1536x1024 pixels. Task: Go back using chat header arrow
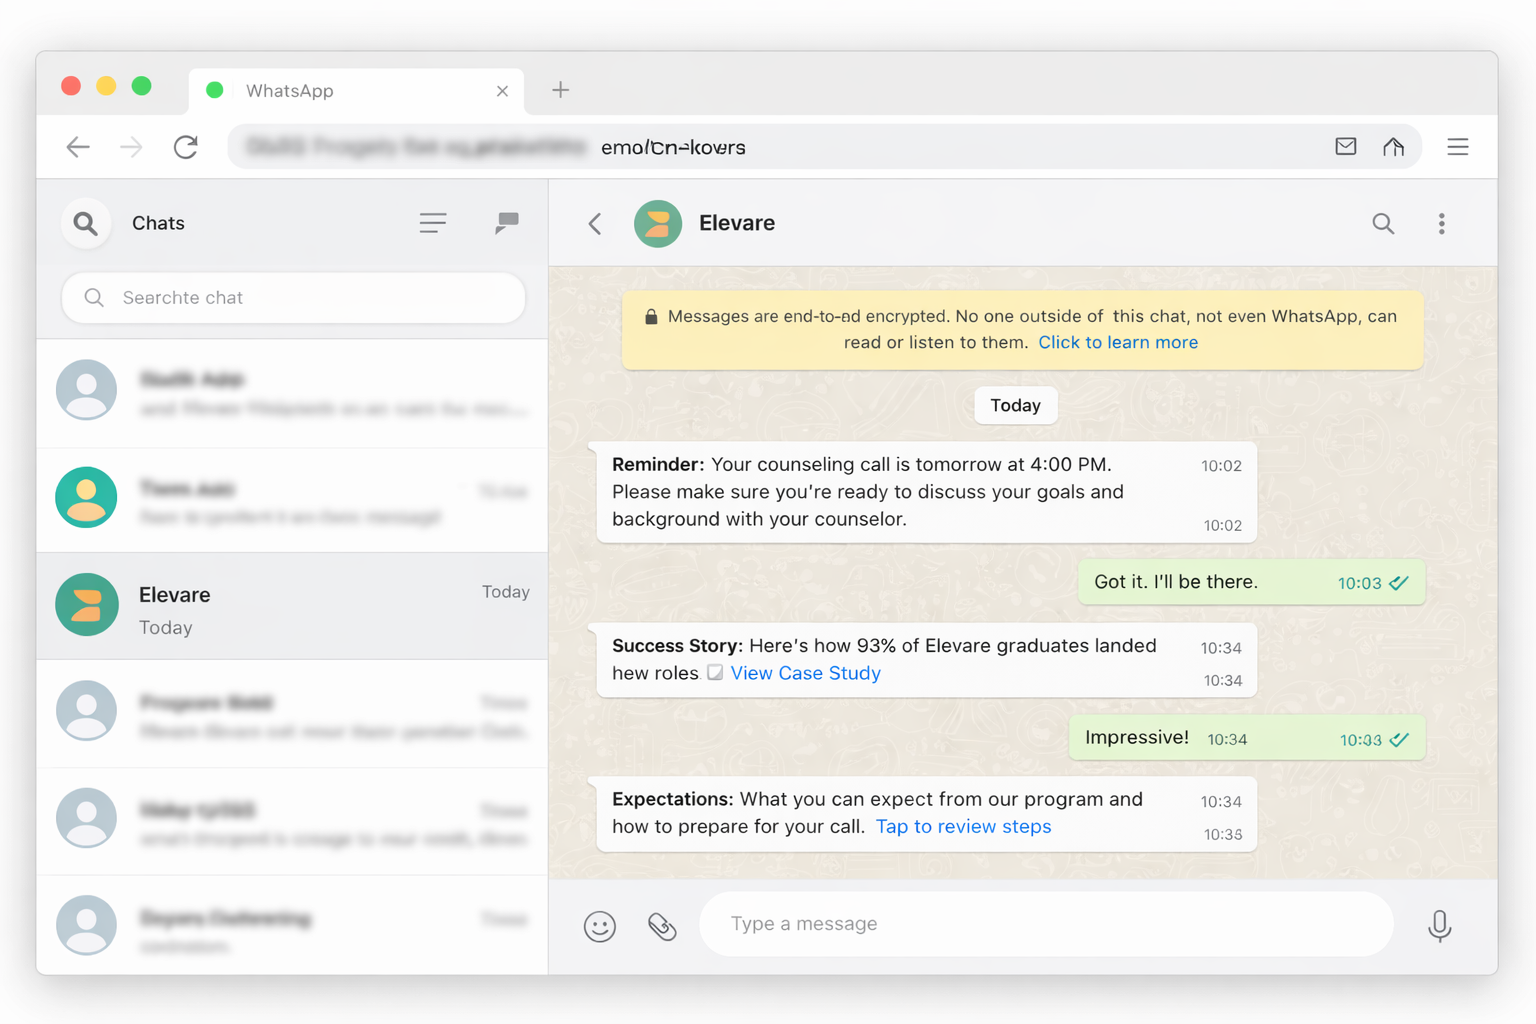[x=595, y=223]
